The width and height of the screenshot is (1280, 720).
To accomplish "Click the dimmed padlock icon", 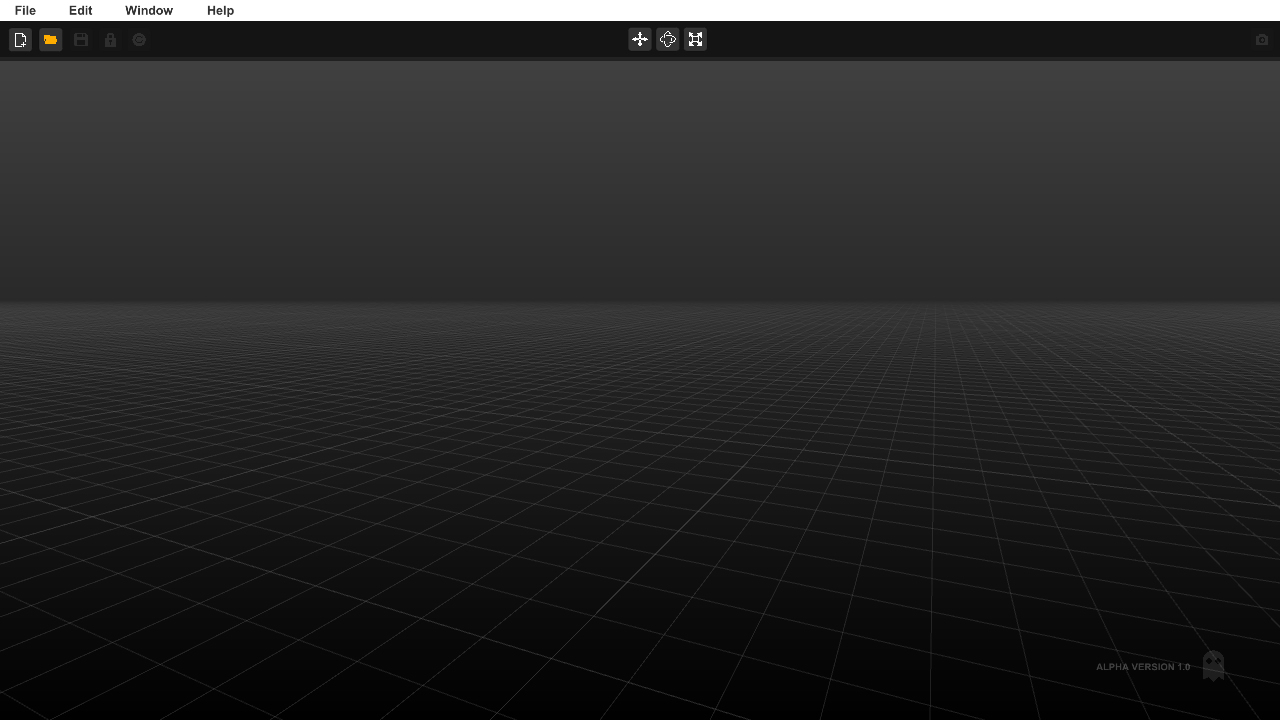I will tap(110, 40).
